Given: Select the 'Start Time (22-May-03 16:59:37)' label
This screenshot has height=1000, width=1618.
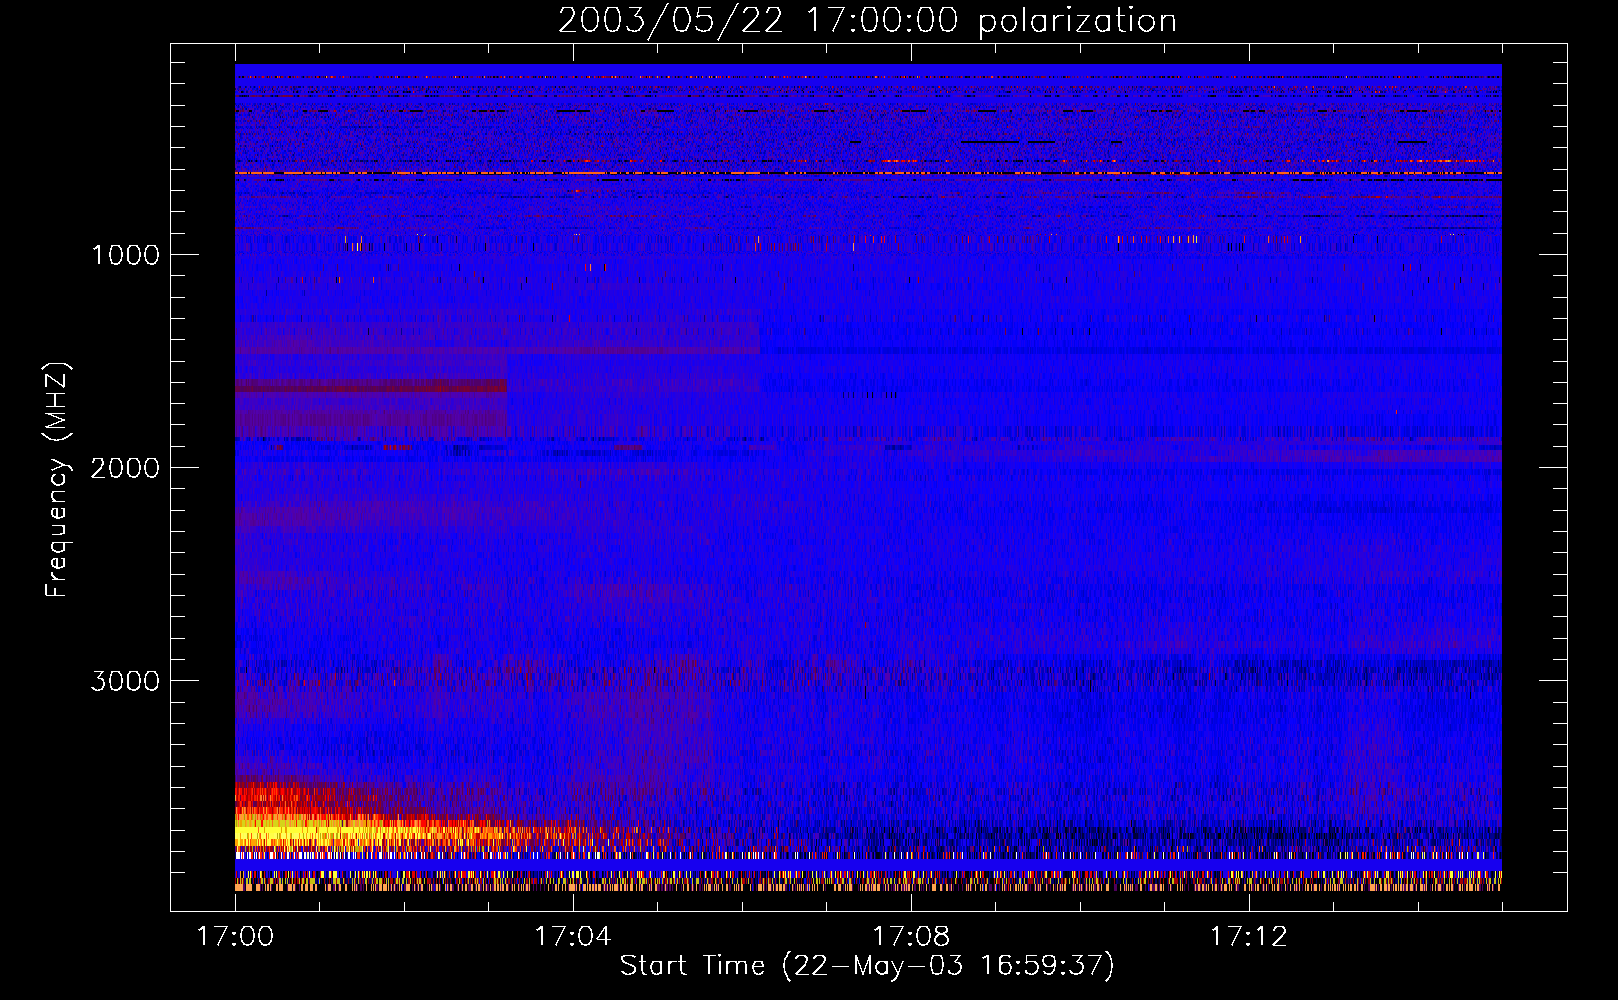Looking at the screenshot, I should [x=867, y=966].
